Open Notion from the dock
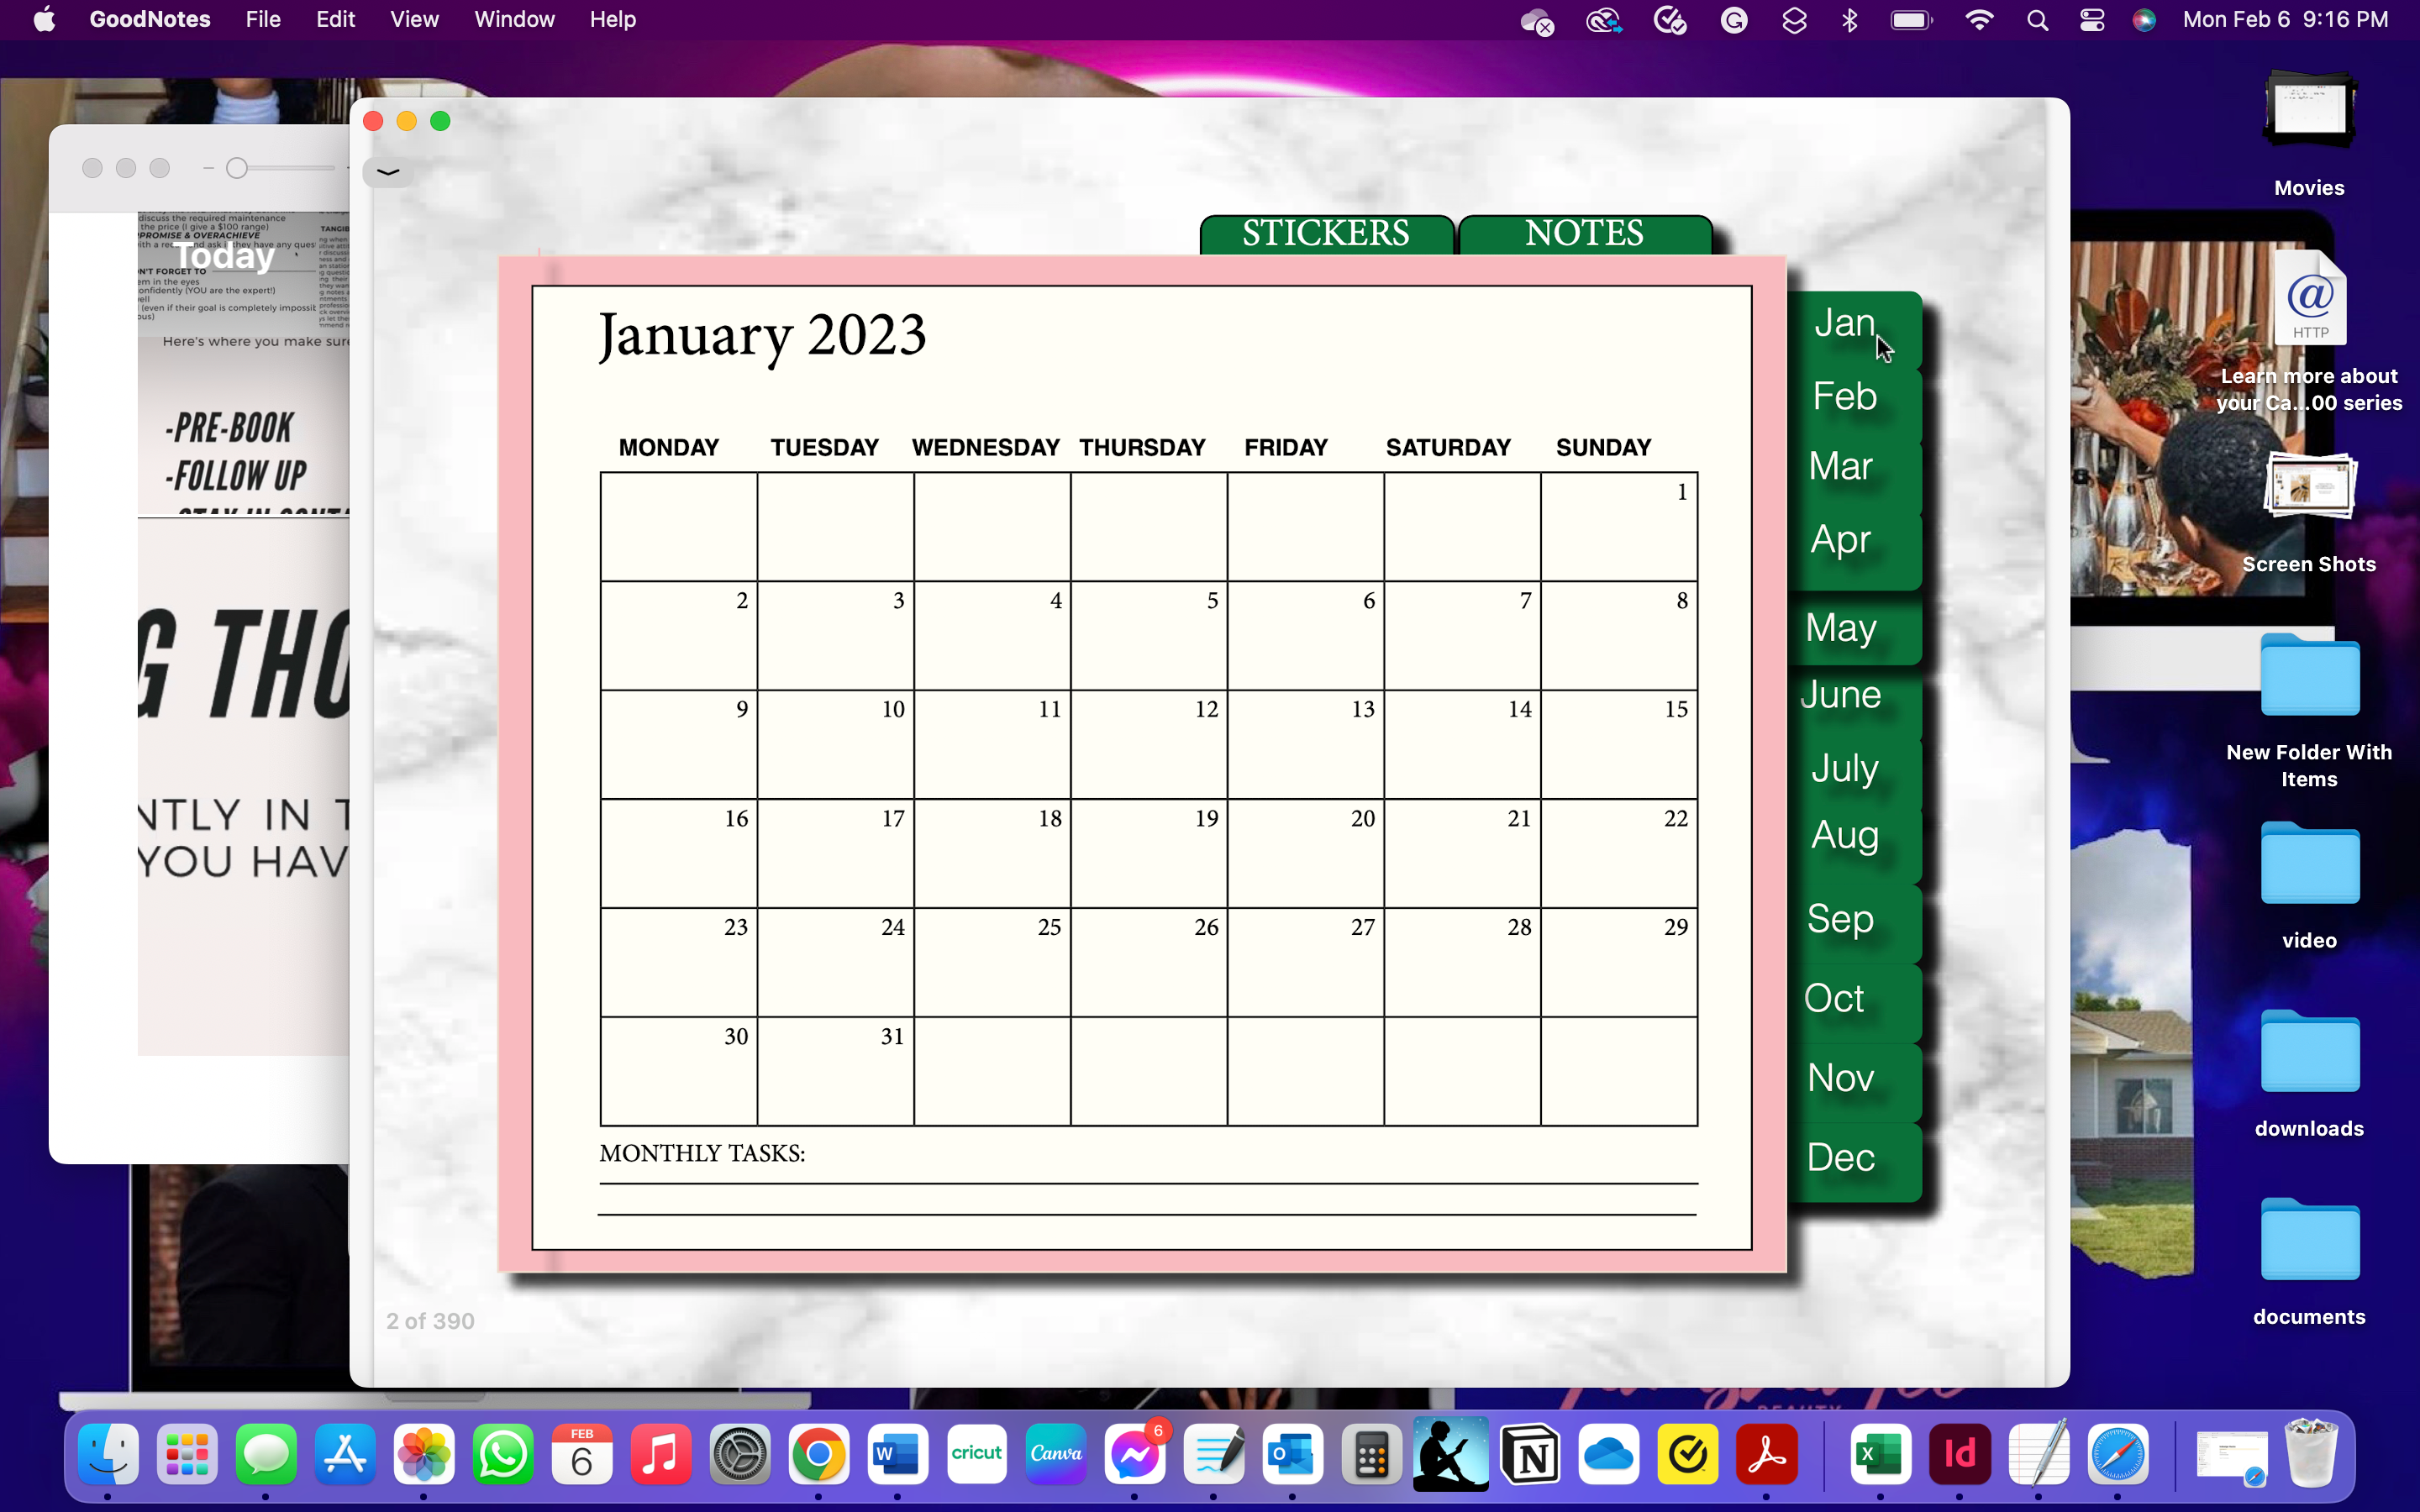This screenshot has width=2420, height=1512. 1530,1454
